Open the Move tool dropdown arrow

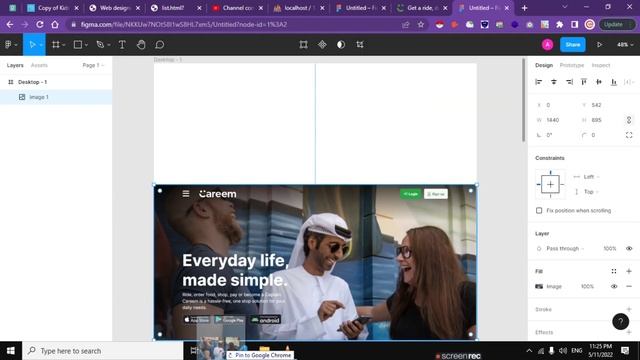(41, 45)
